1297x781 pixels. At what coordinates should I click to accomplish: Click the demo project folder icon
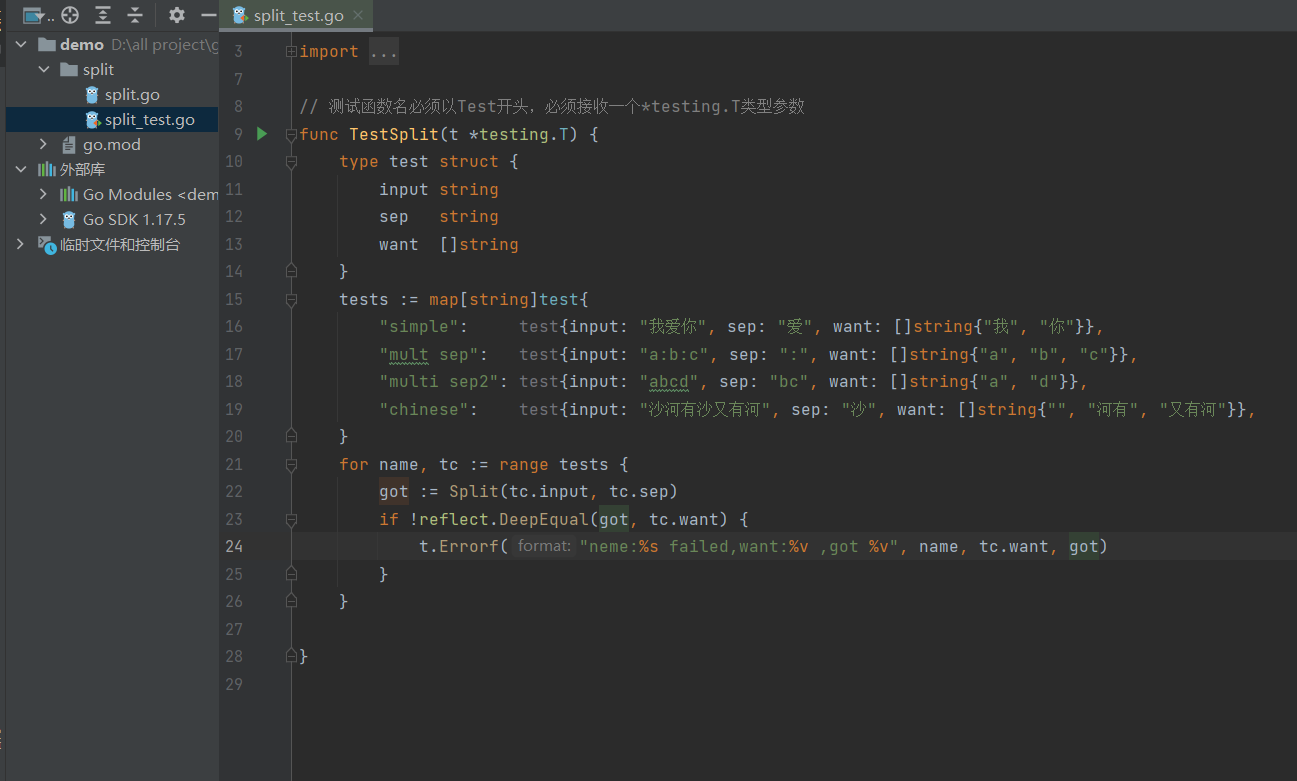tap(47, 44)
